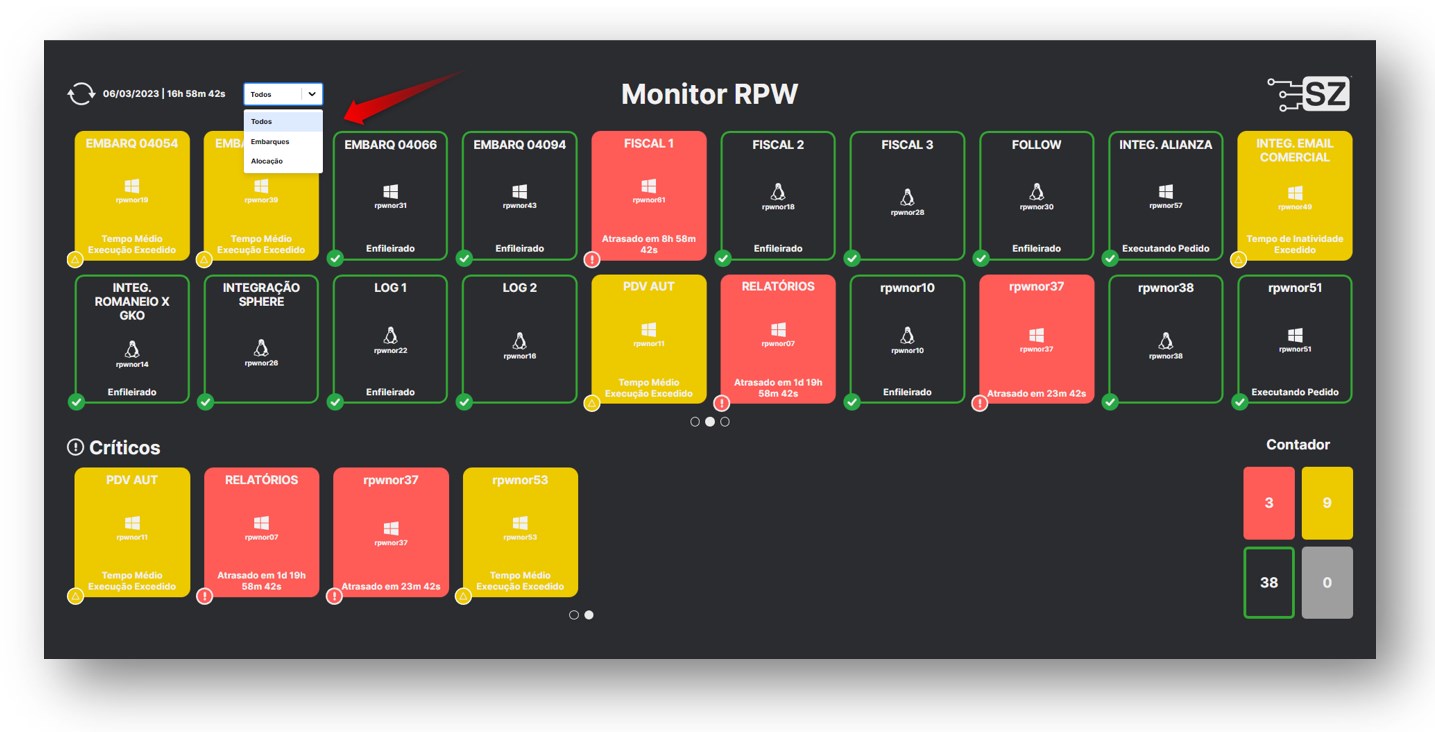Open the rpwnor53 critical card

pyautogui.click(x=520, y=532)
